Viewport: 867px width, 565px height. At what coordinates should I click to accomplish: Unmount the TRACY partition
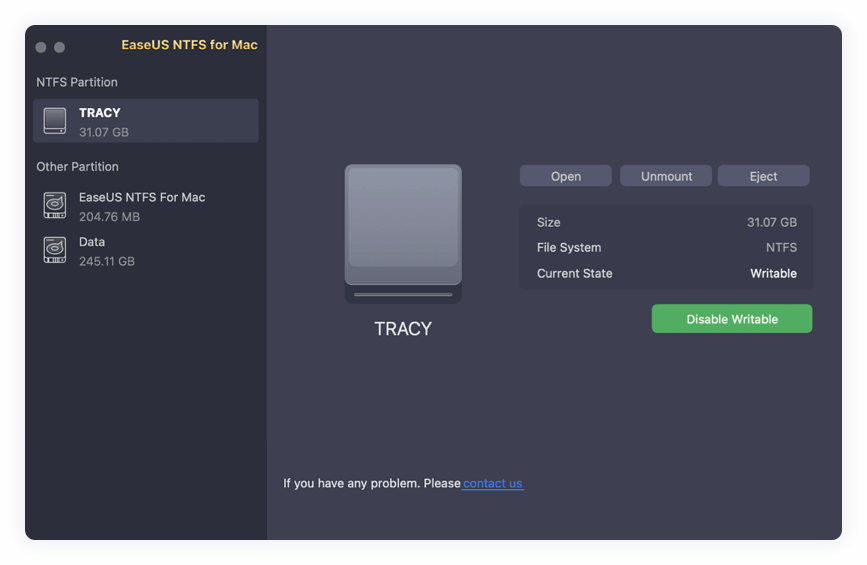click(x=666, y=176)
